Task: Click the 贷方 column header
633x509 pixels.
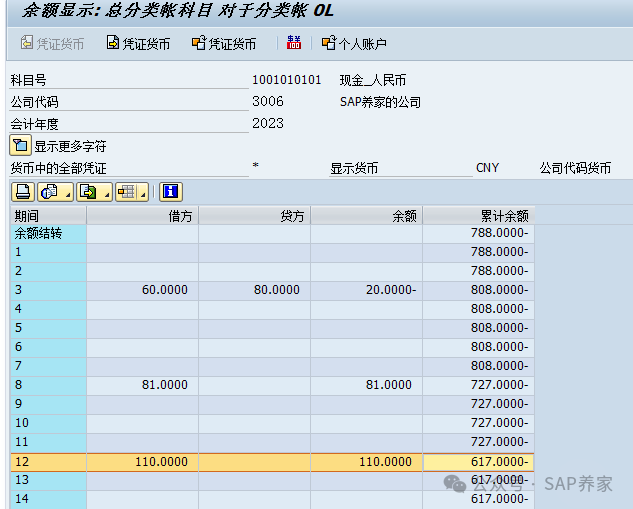Action: coord(255,216)
